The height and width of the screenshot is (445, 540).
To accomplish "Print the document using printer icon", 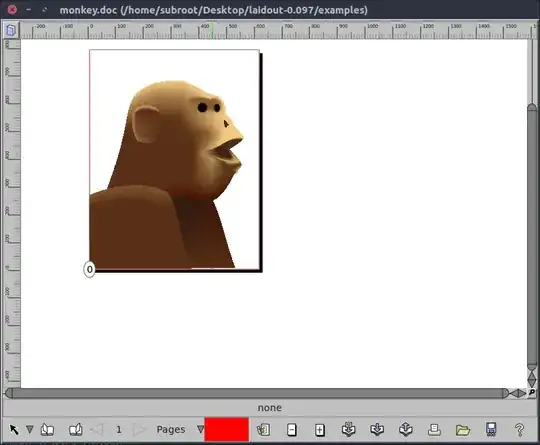I will pos(434,430).
